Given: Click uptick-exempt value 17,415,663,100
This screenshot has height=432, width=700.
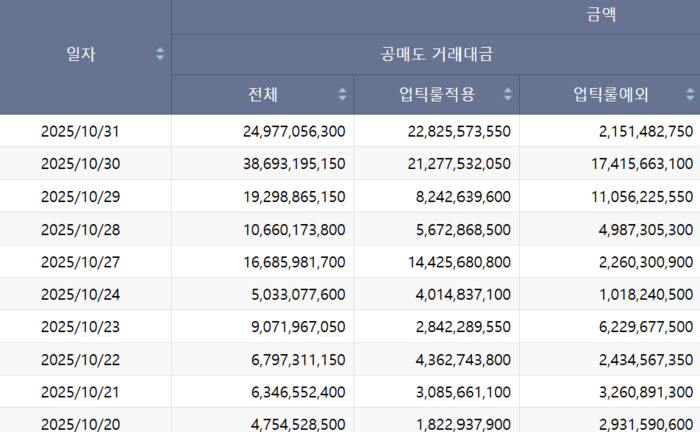Looking at the screenshot, I should (642, 164).
